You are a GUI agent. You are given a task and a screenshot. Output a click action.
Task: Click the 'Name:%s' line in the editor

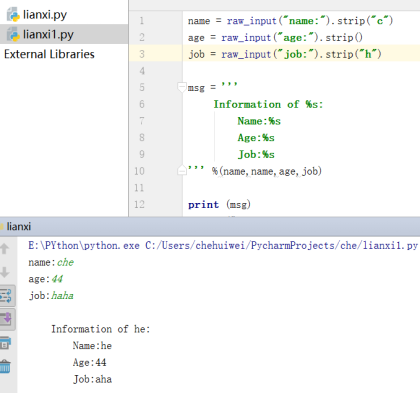[x=259, y=121]
